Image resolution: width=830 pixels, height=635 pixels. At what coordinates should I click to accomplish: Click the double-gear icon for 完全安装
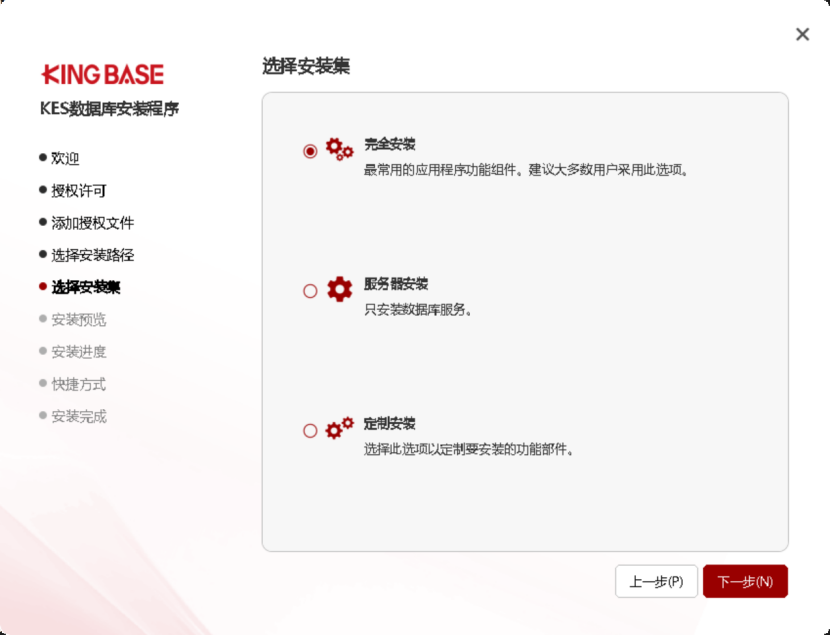tap(340, 150)
